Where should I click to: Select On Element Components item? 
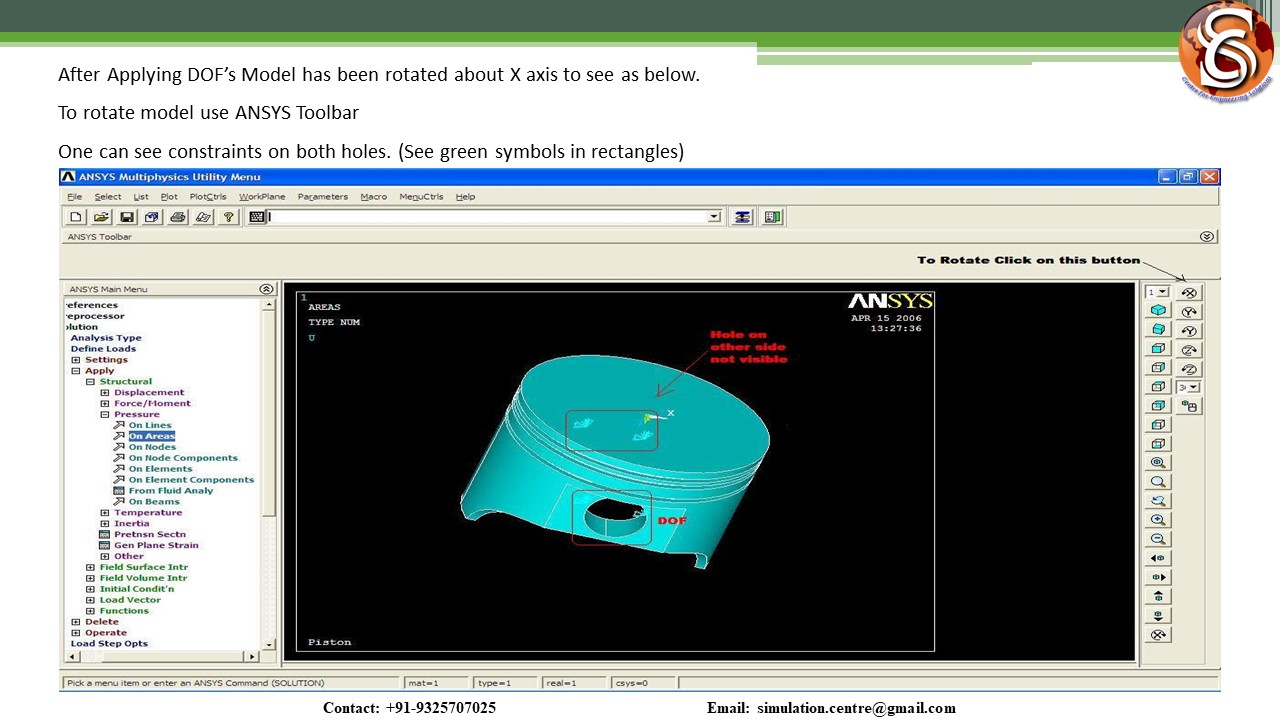coord(191,480)
